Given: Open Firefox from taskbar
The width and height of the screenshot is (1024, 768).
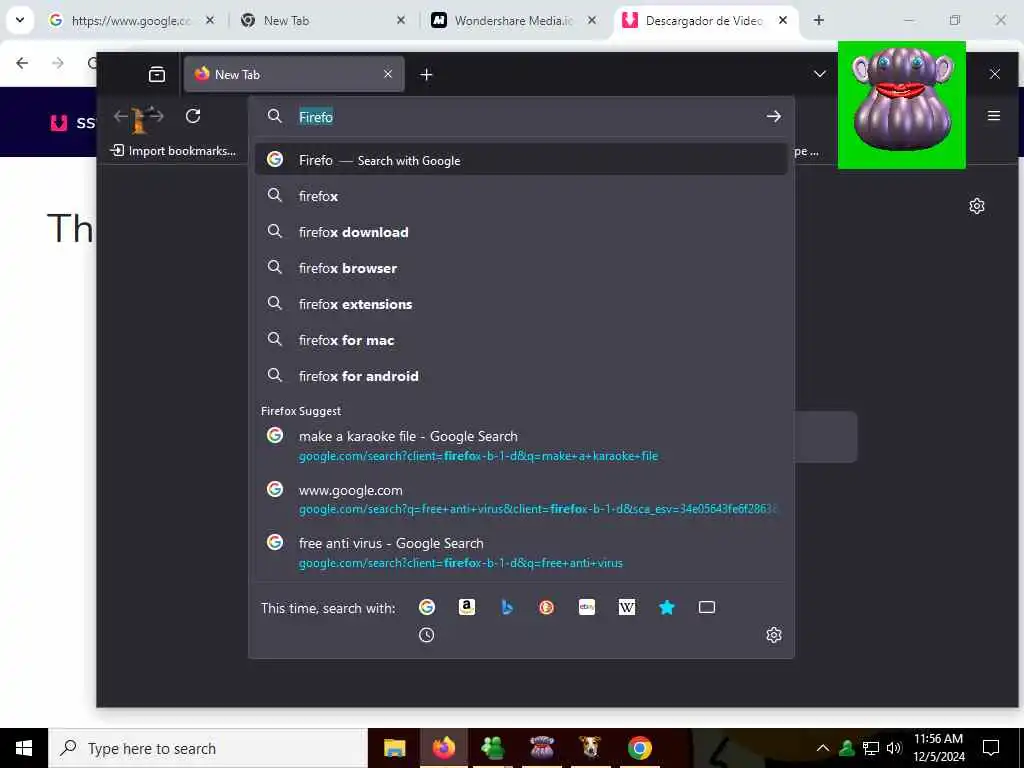Looking at the screenshot, I should (443, 748).
